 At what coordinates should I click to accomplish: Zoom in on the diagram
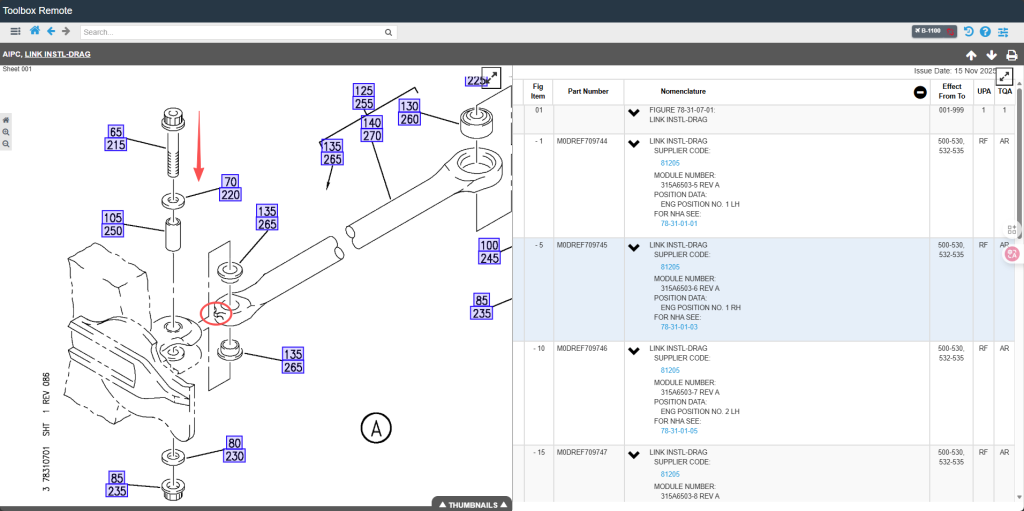tap(6, 132)
